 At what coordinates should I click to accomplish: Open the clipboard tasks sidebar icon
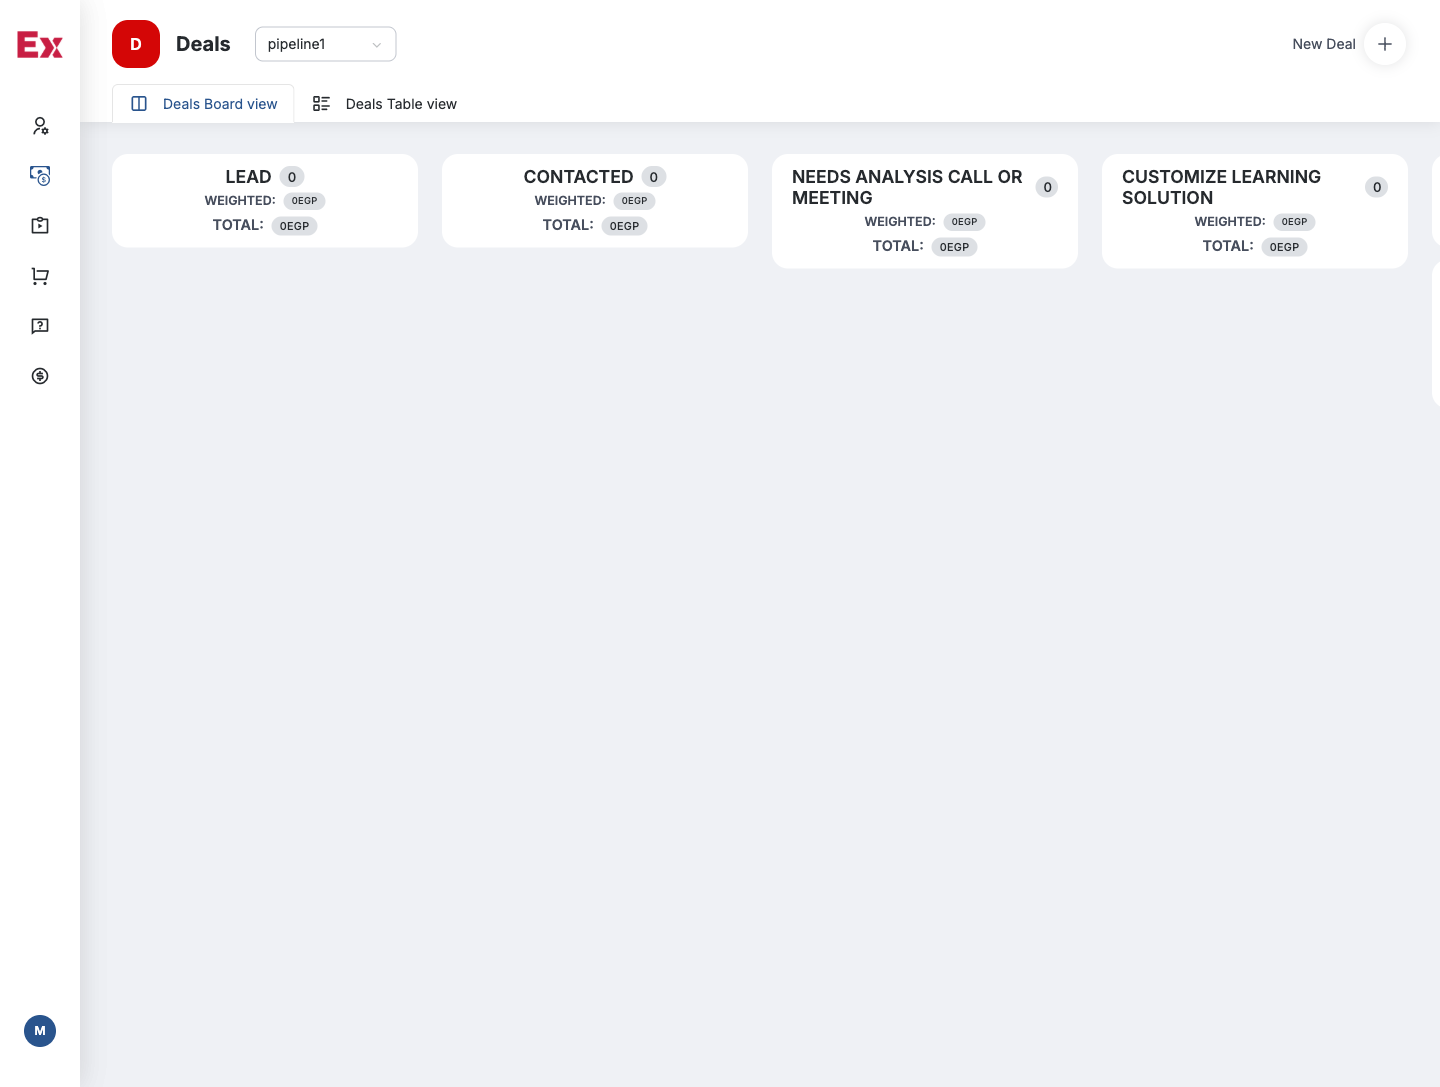40,226
